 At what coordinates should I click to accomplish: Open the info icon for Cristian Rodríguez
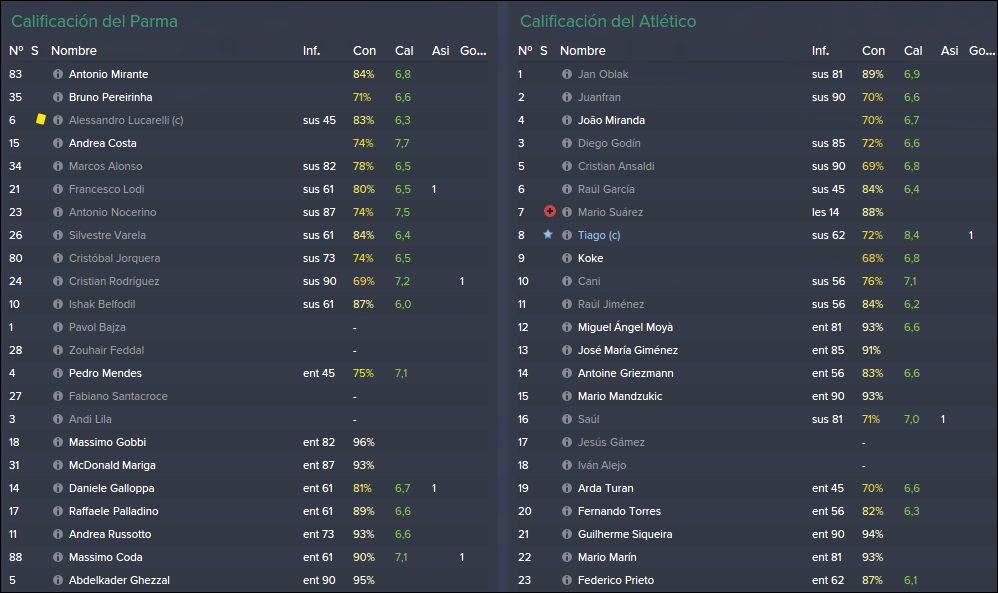pos(58,281)
